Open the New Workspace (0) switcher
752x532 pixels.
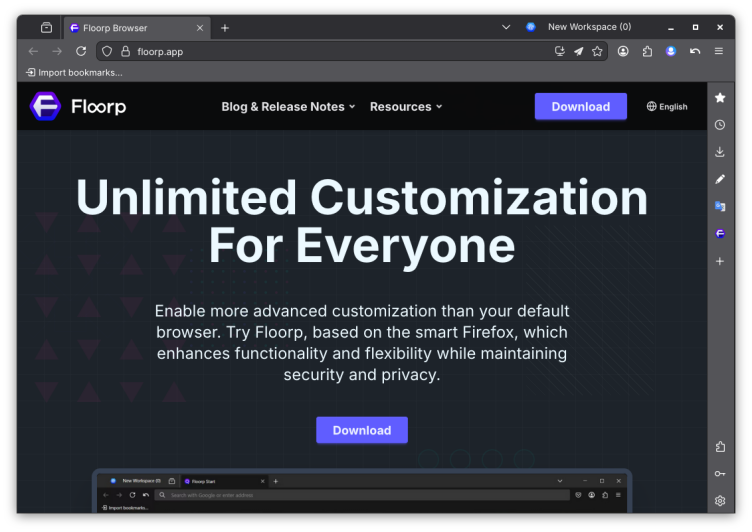coord(589,27)
